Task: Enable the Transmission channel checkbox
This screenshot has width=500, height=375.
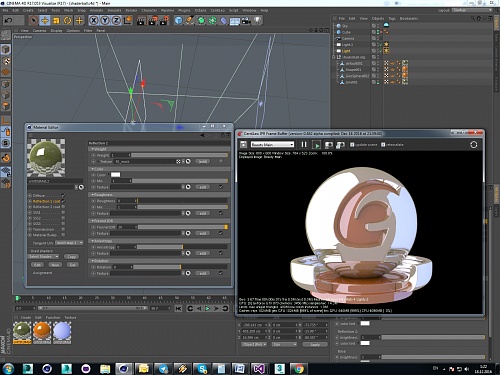Action: [63, 229]
